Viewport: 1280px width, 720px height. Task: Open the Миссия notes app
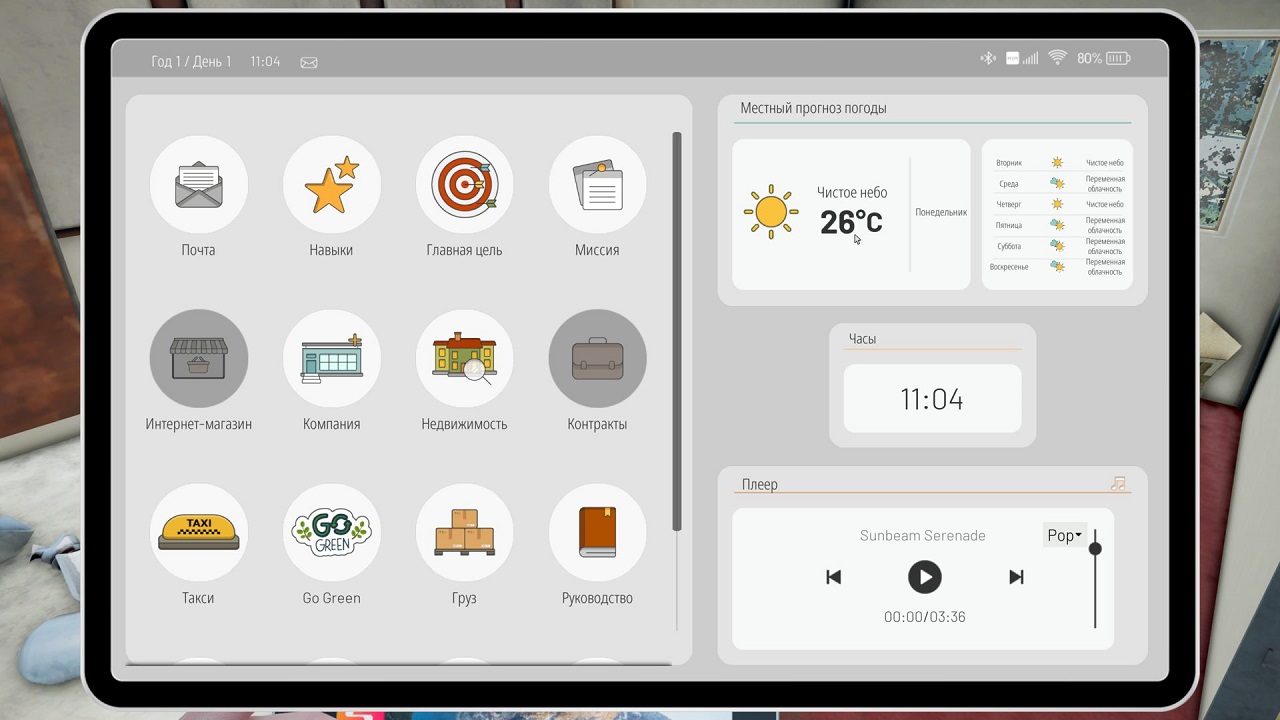click(x=597, y=185)
